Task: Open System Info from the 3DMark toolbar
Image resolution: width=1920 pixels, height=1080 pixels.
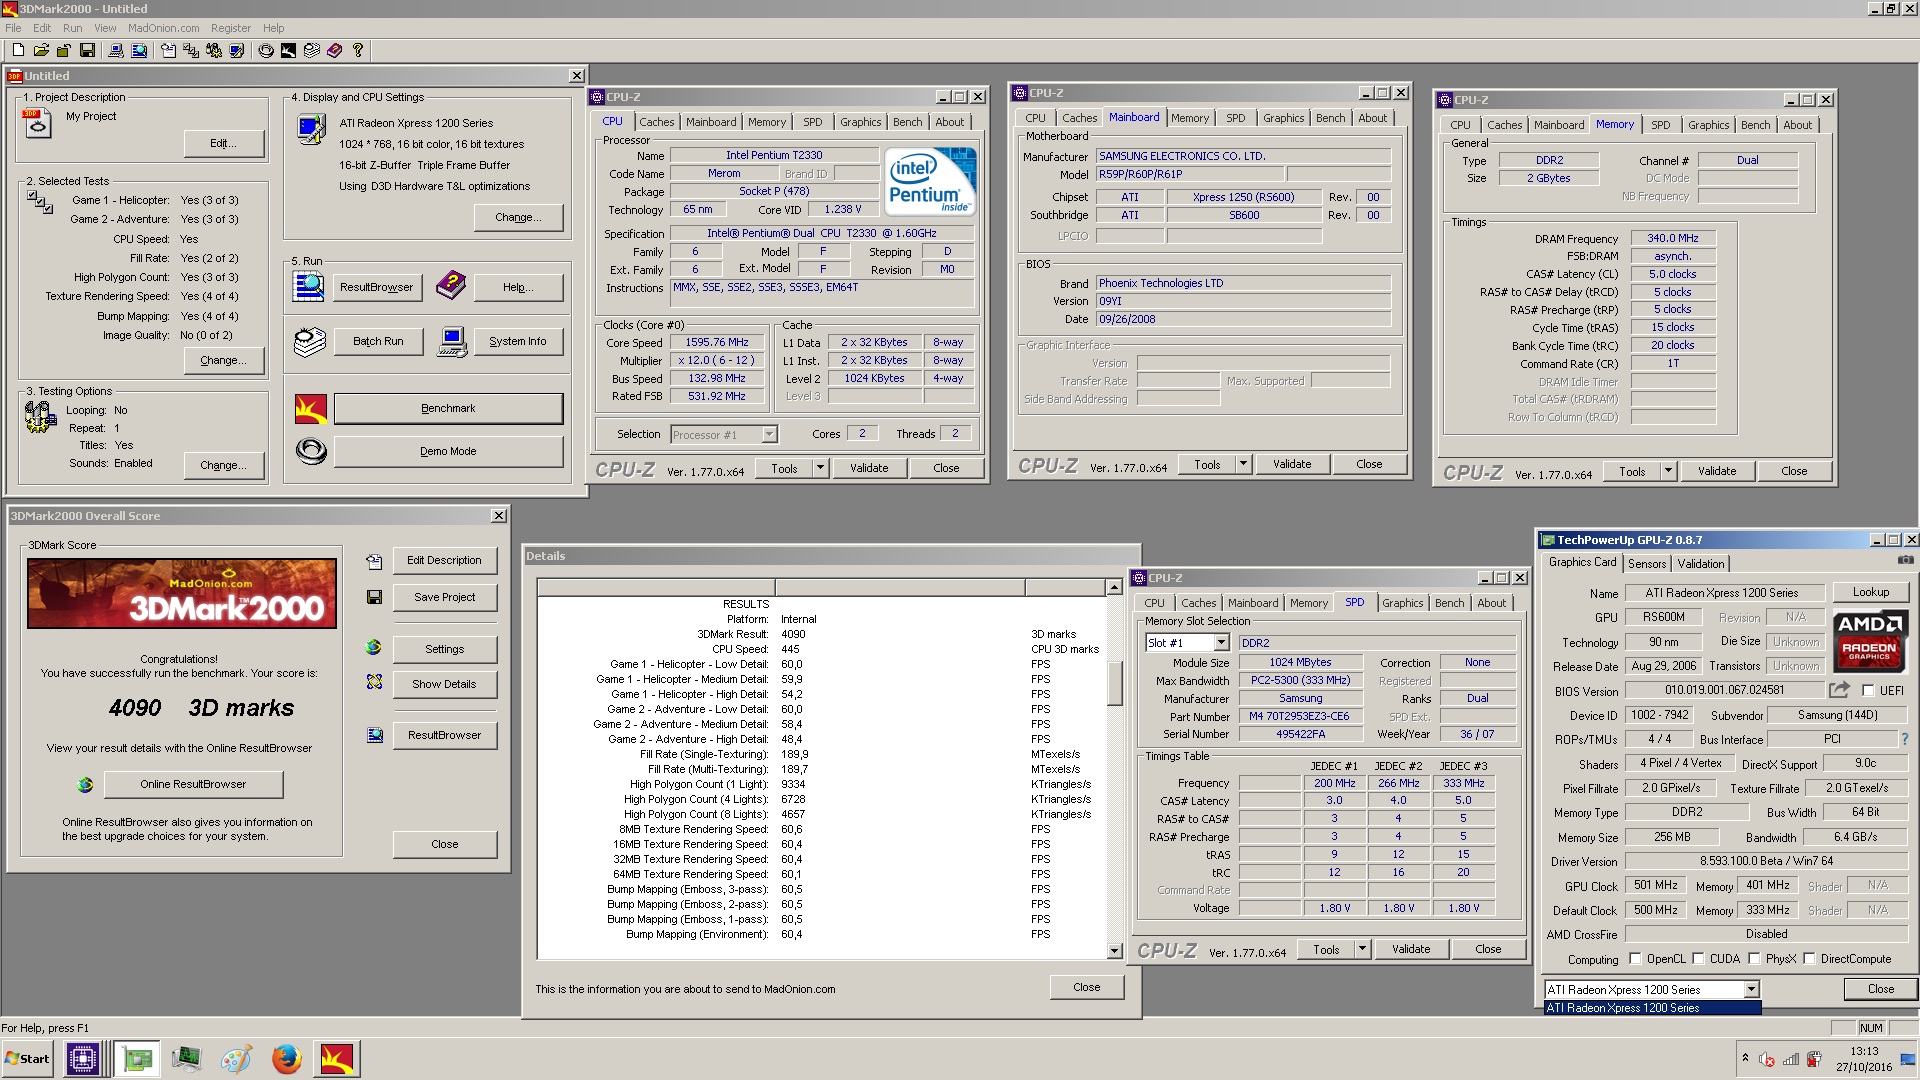Action: [x=116, y=50]
